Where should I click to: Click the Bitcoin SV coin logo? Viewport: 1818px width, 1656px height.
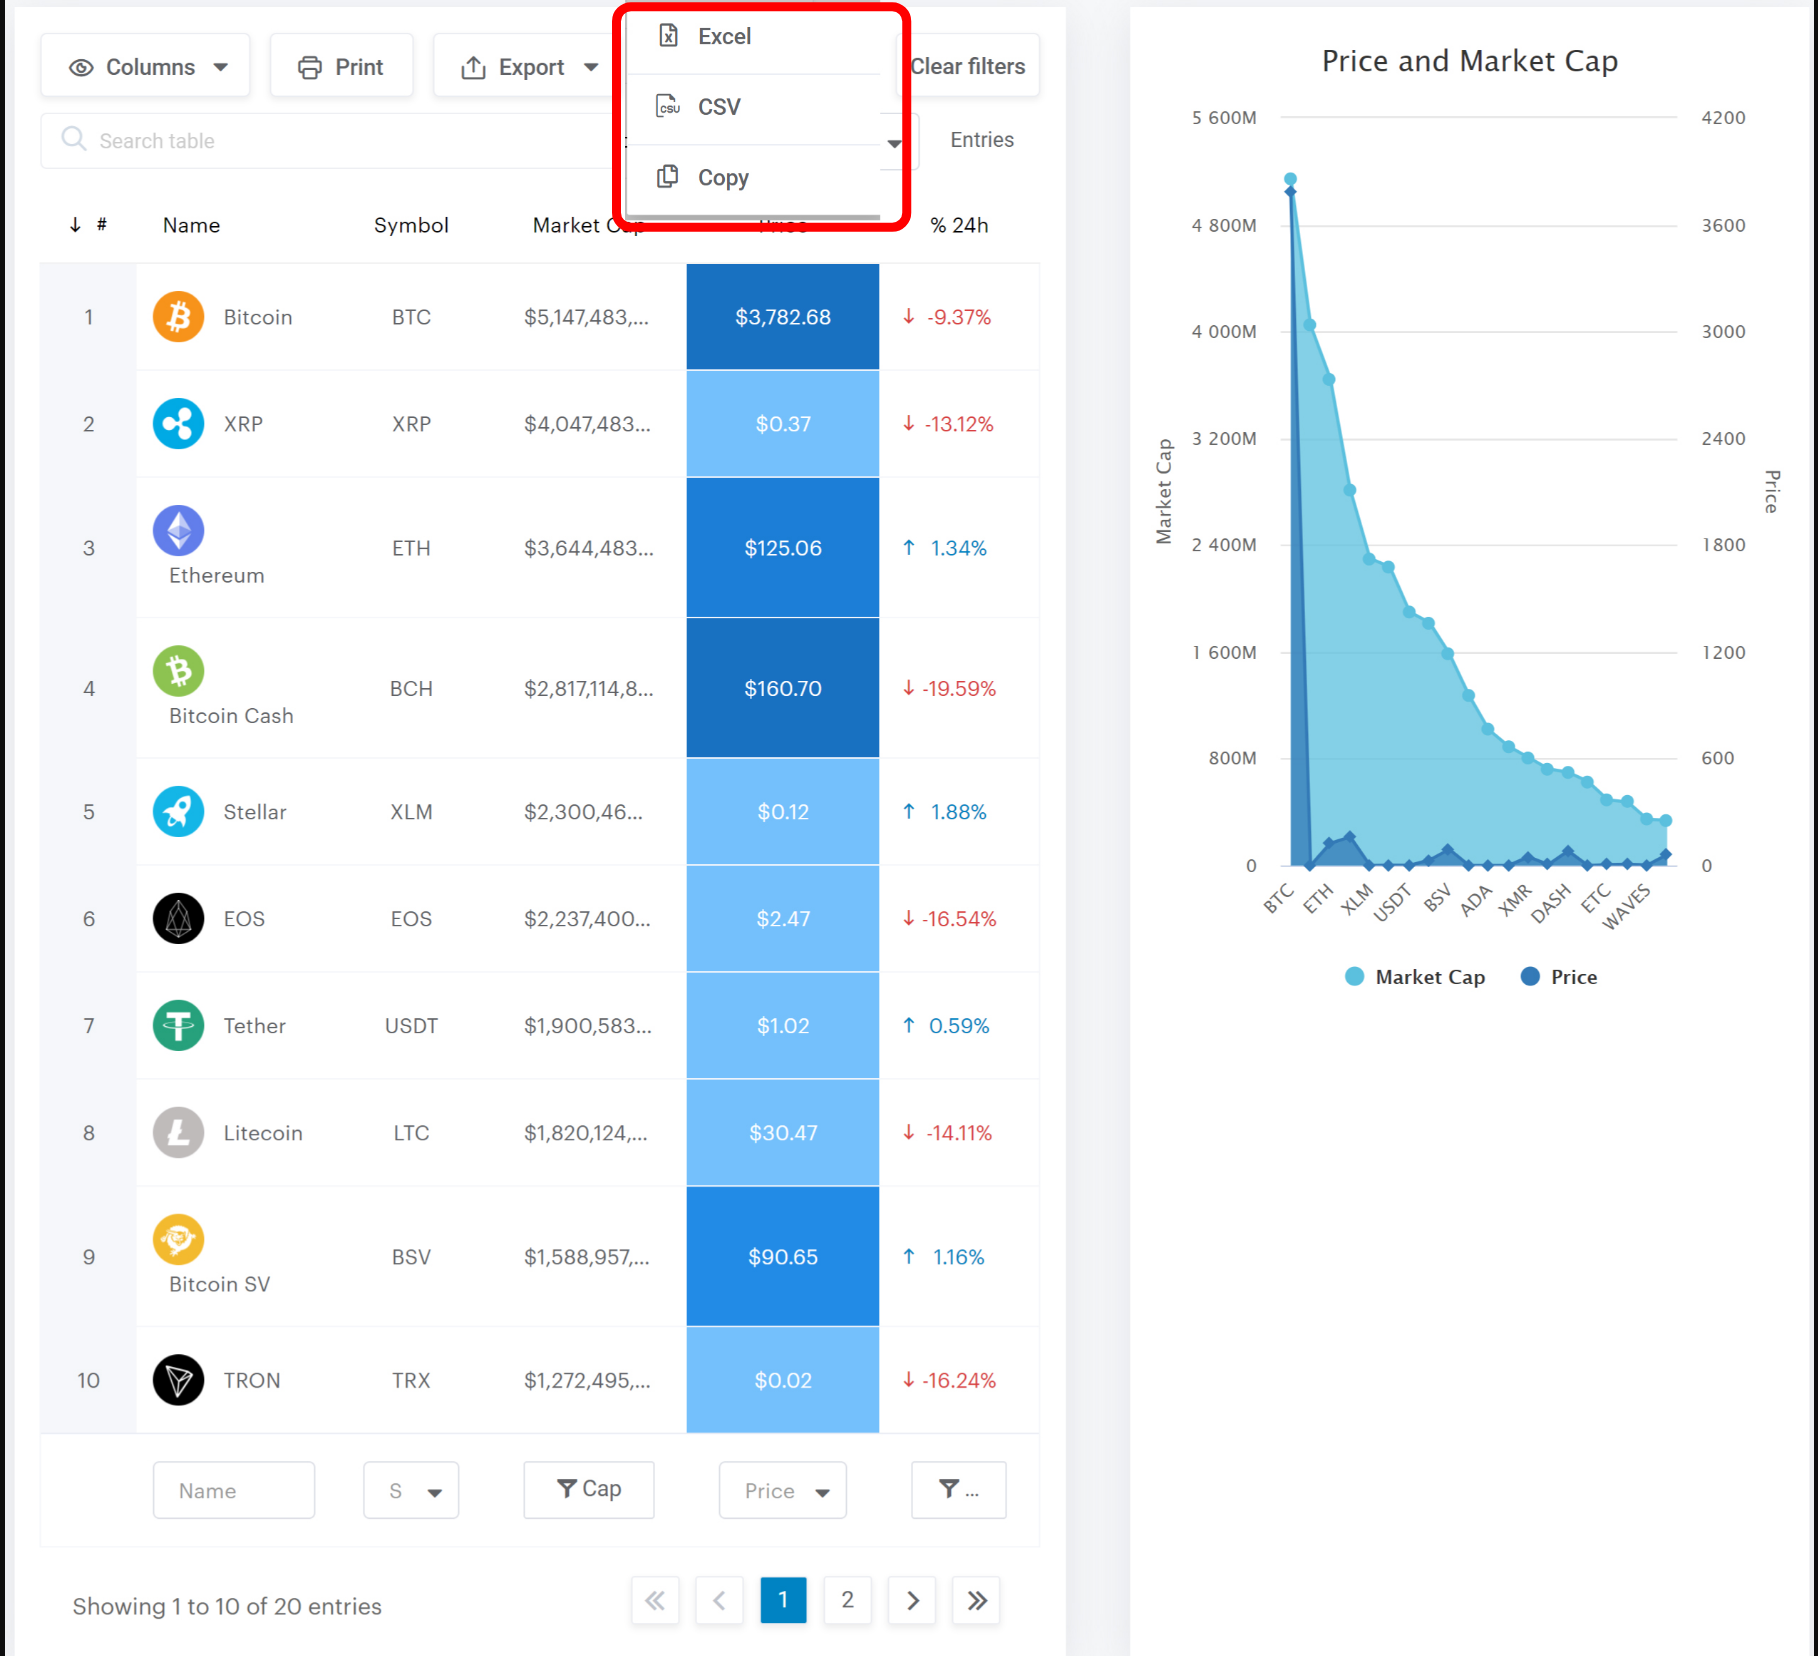pyautogui.click(x=178, y=1239)
